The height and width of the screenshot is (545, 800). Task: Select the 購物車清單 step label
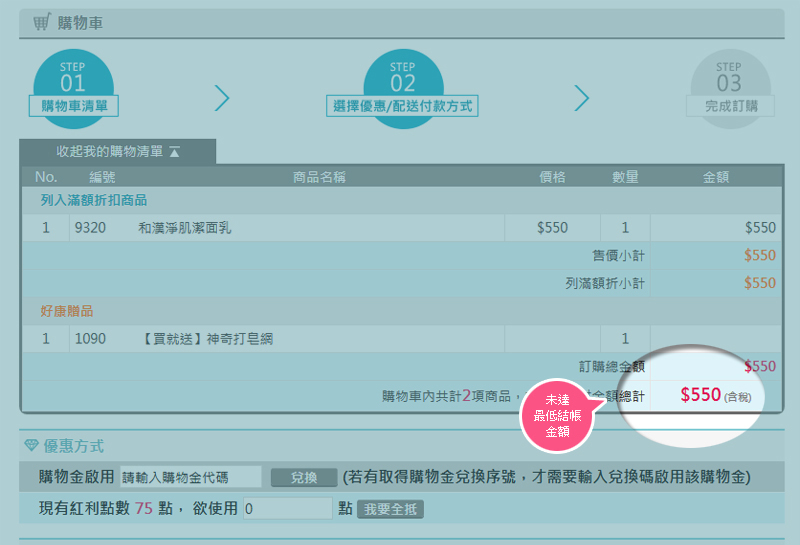click(74, 106)
